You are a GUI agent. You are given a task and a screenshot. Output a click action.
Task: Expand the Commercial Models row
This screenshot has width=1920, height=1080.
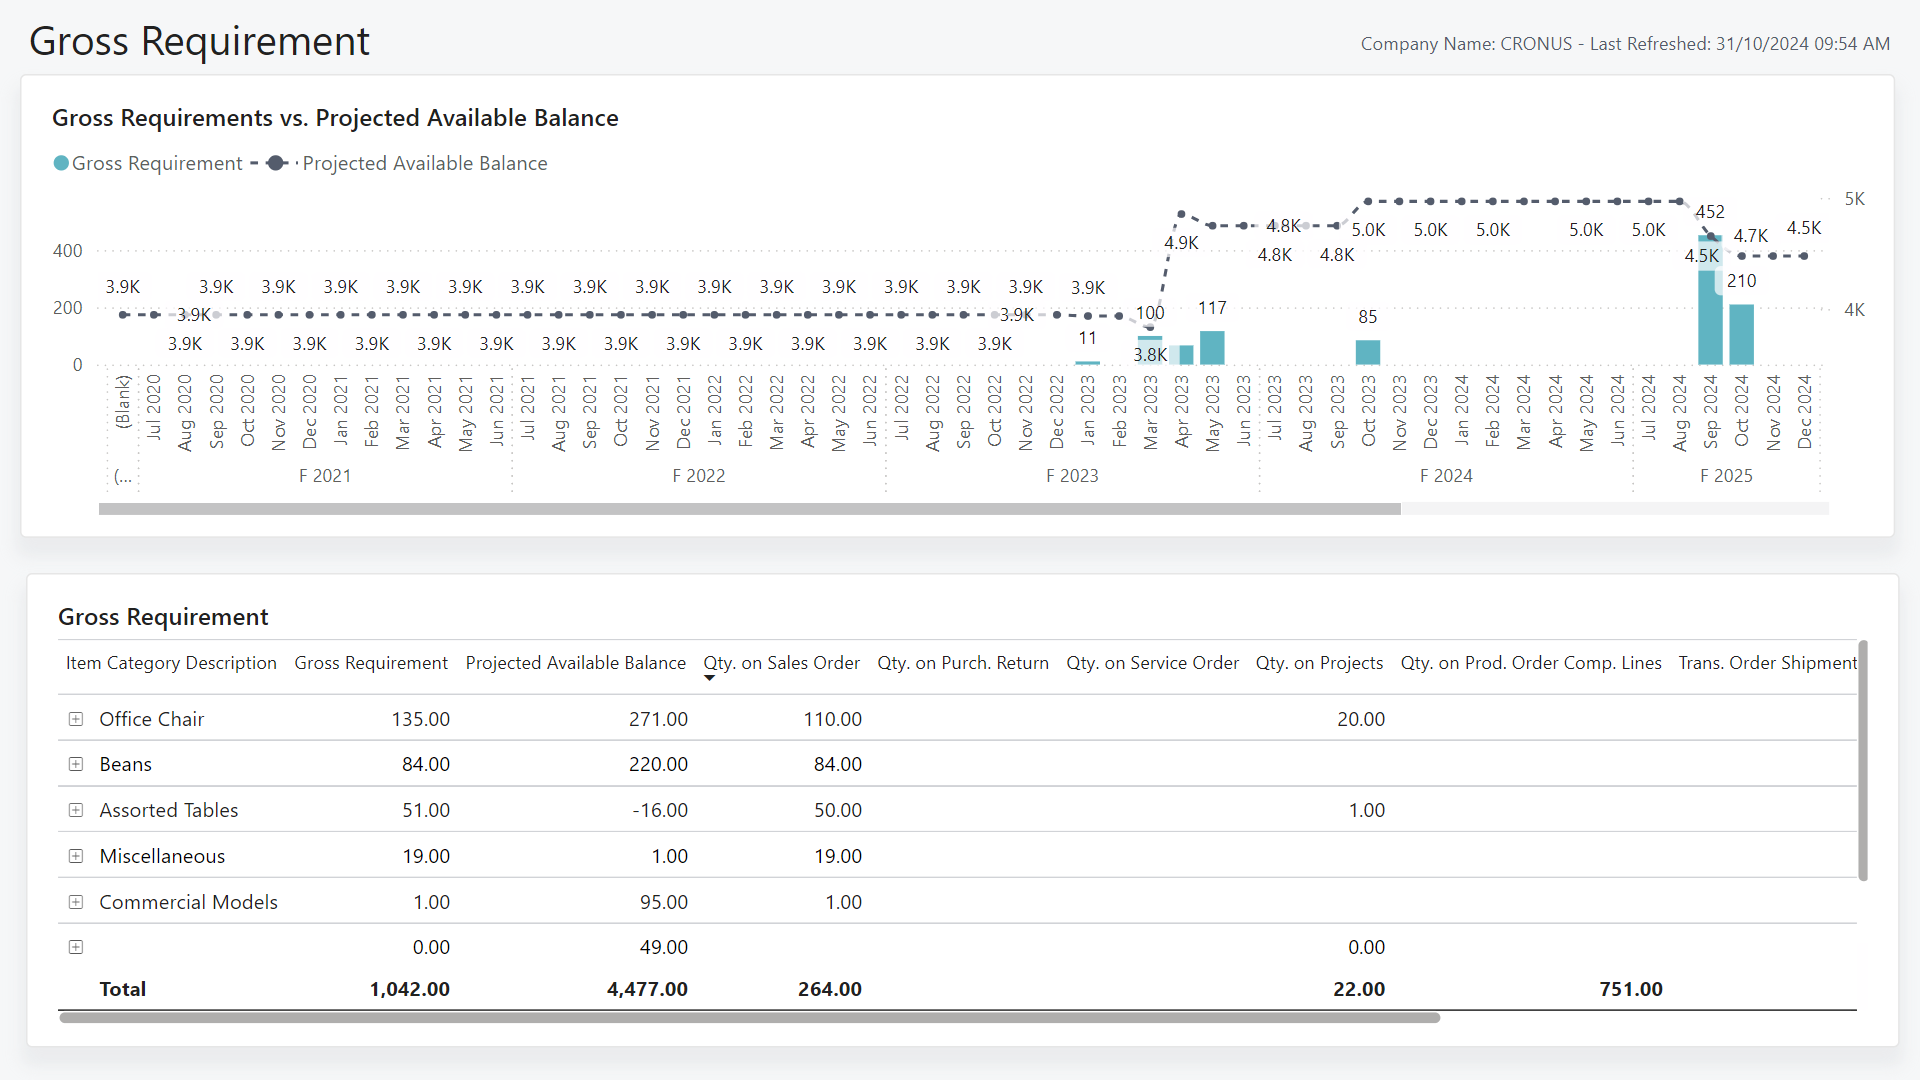point(76,902)
